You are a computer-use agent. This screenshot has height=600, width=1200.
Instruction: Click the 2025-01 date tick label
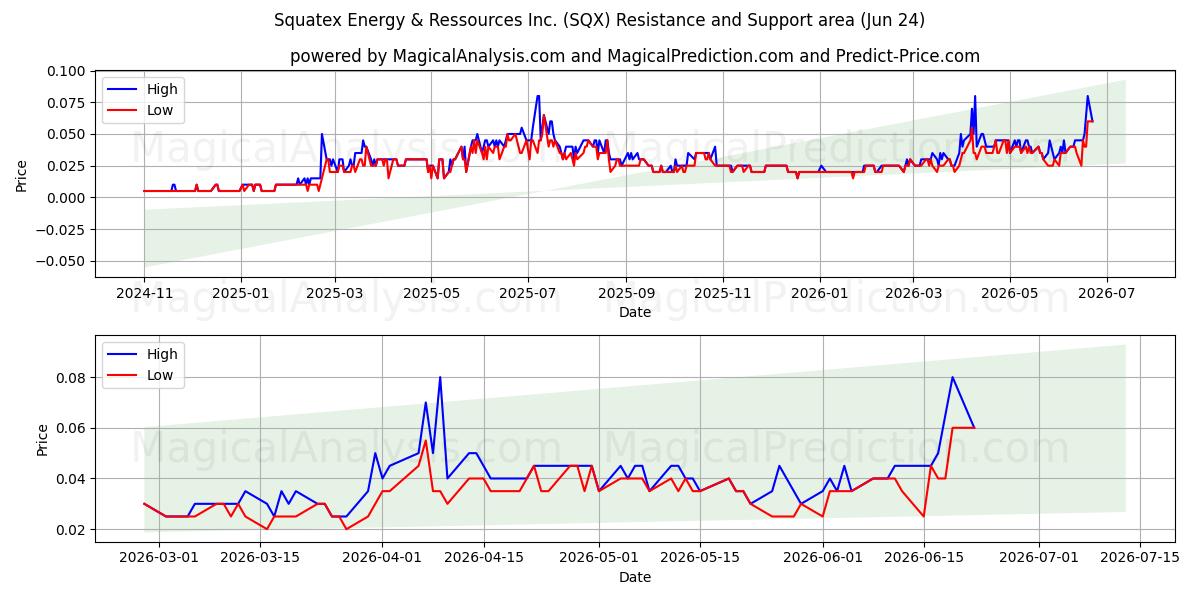pyautogui.click(x=240, y=294)
